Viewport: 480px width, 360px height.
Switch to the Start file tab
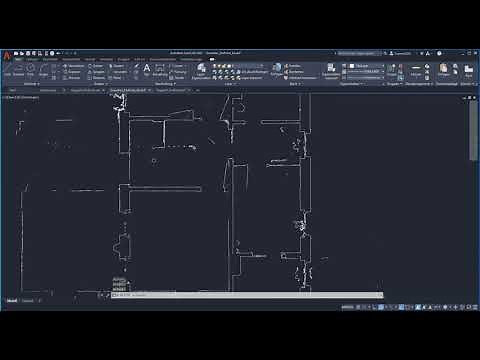pos(13,90)
